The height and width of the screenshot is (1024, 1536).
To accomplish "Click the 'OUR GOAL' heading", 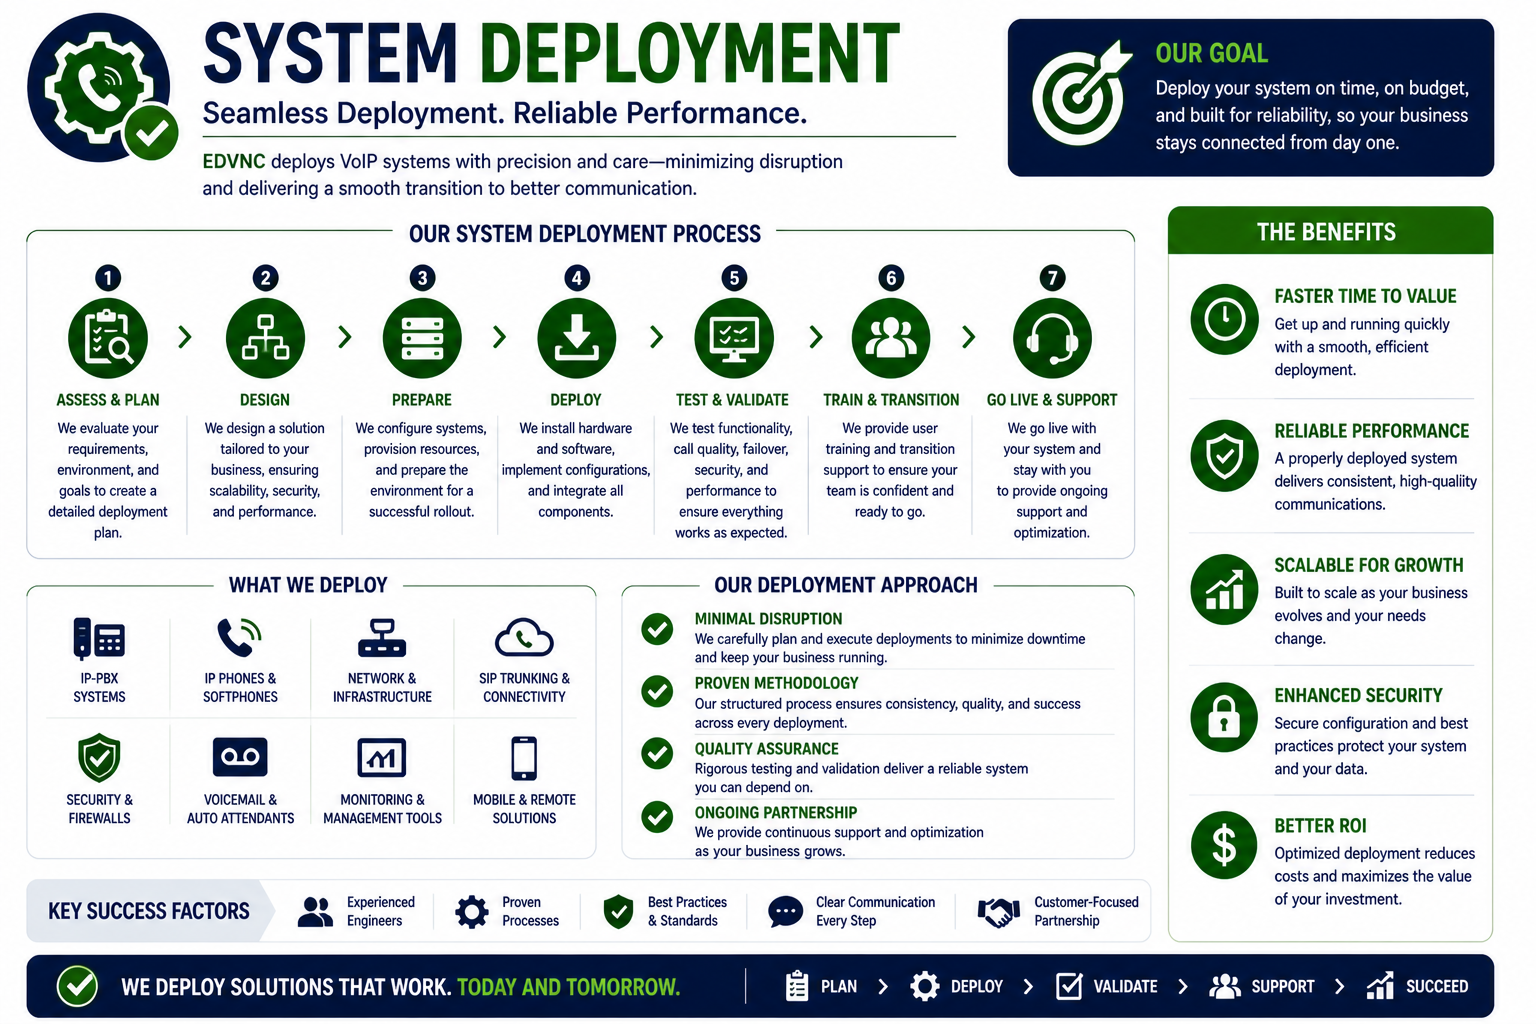I will pos(1211,53).
